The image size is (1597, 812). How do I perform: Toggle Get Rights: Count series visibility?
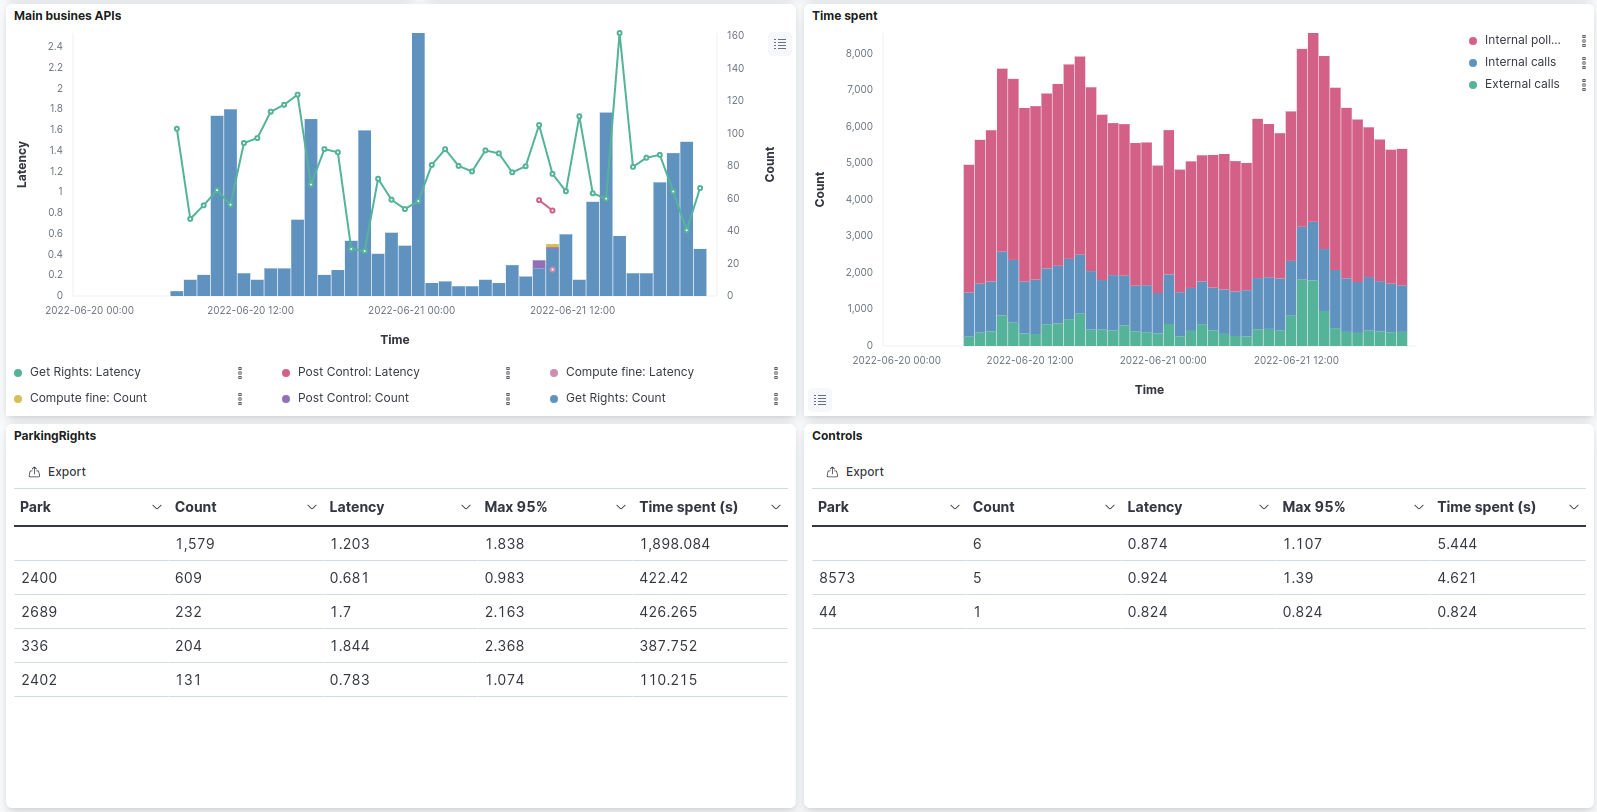[615, 398]
